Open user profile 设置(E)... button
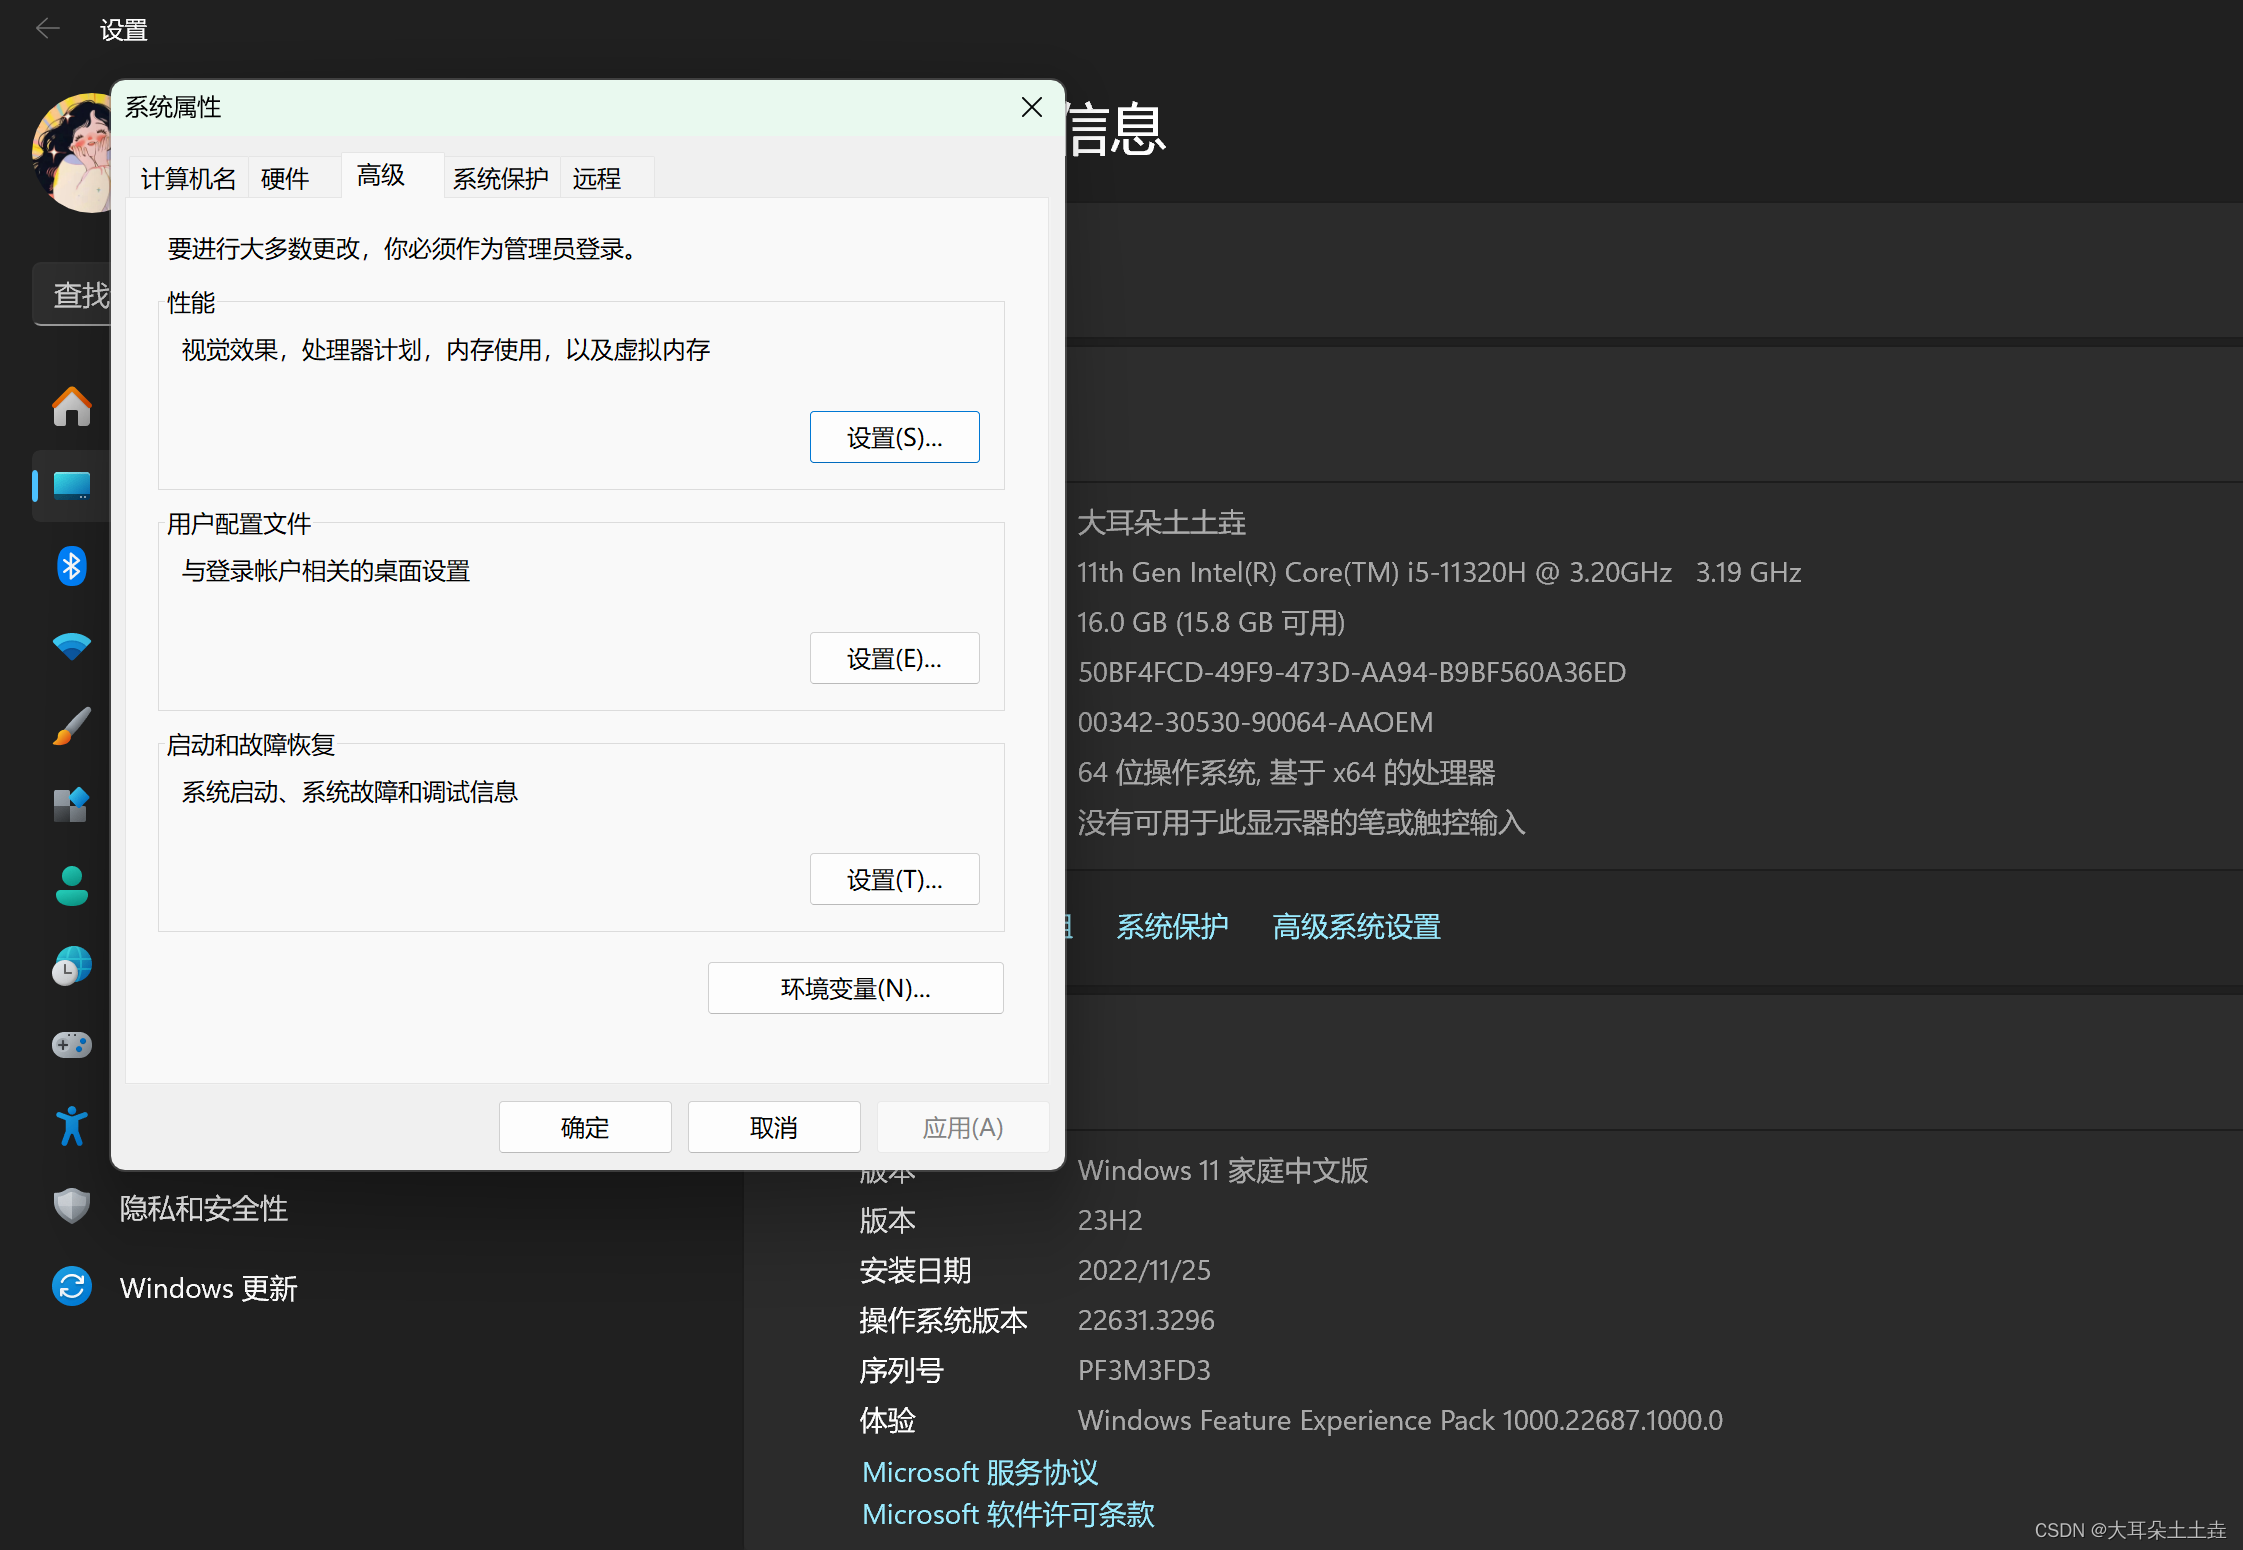 [894, 658]
